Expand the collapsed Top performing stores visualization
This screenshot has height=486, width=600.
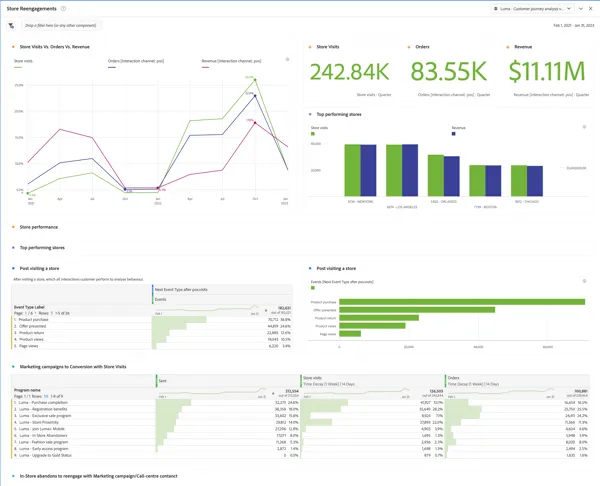[x=42, y=248]
